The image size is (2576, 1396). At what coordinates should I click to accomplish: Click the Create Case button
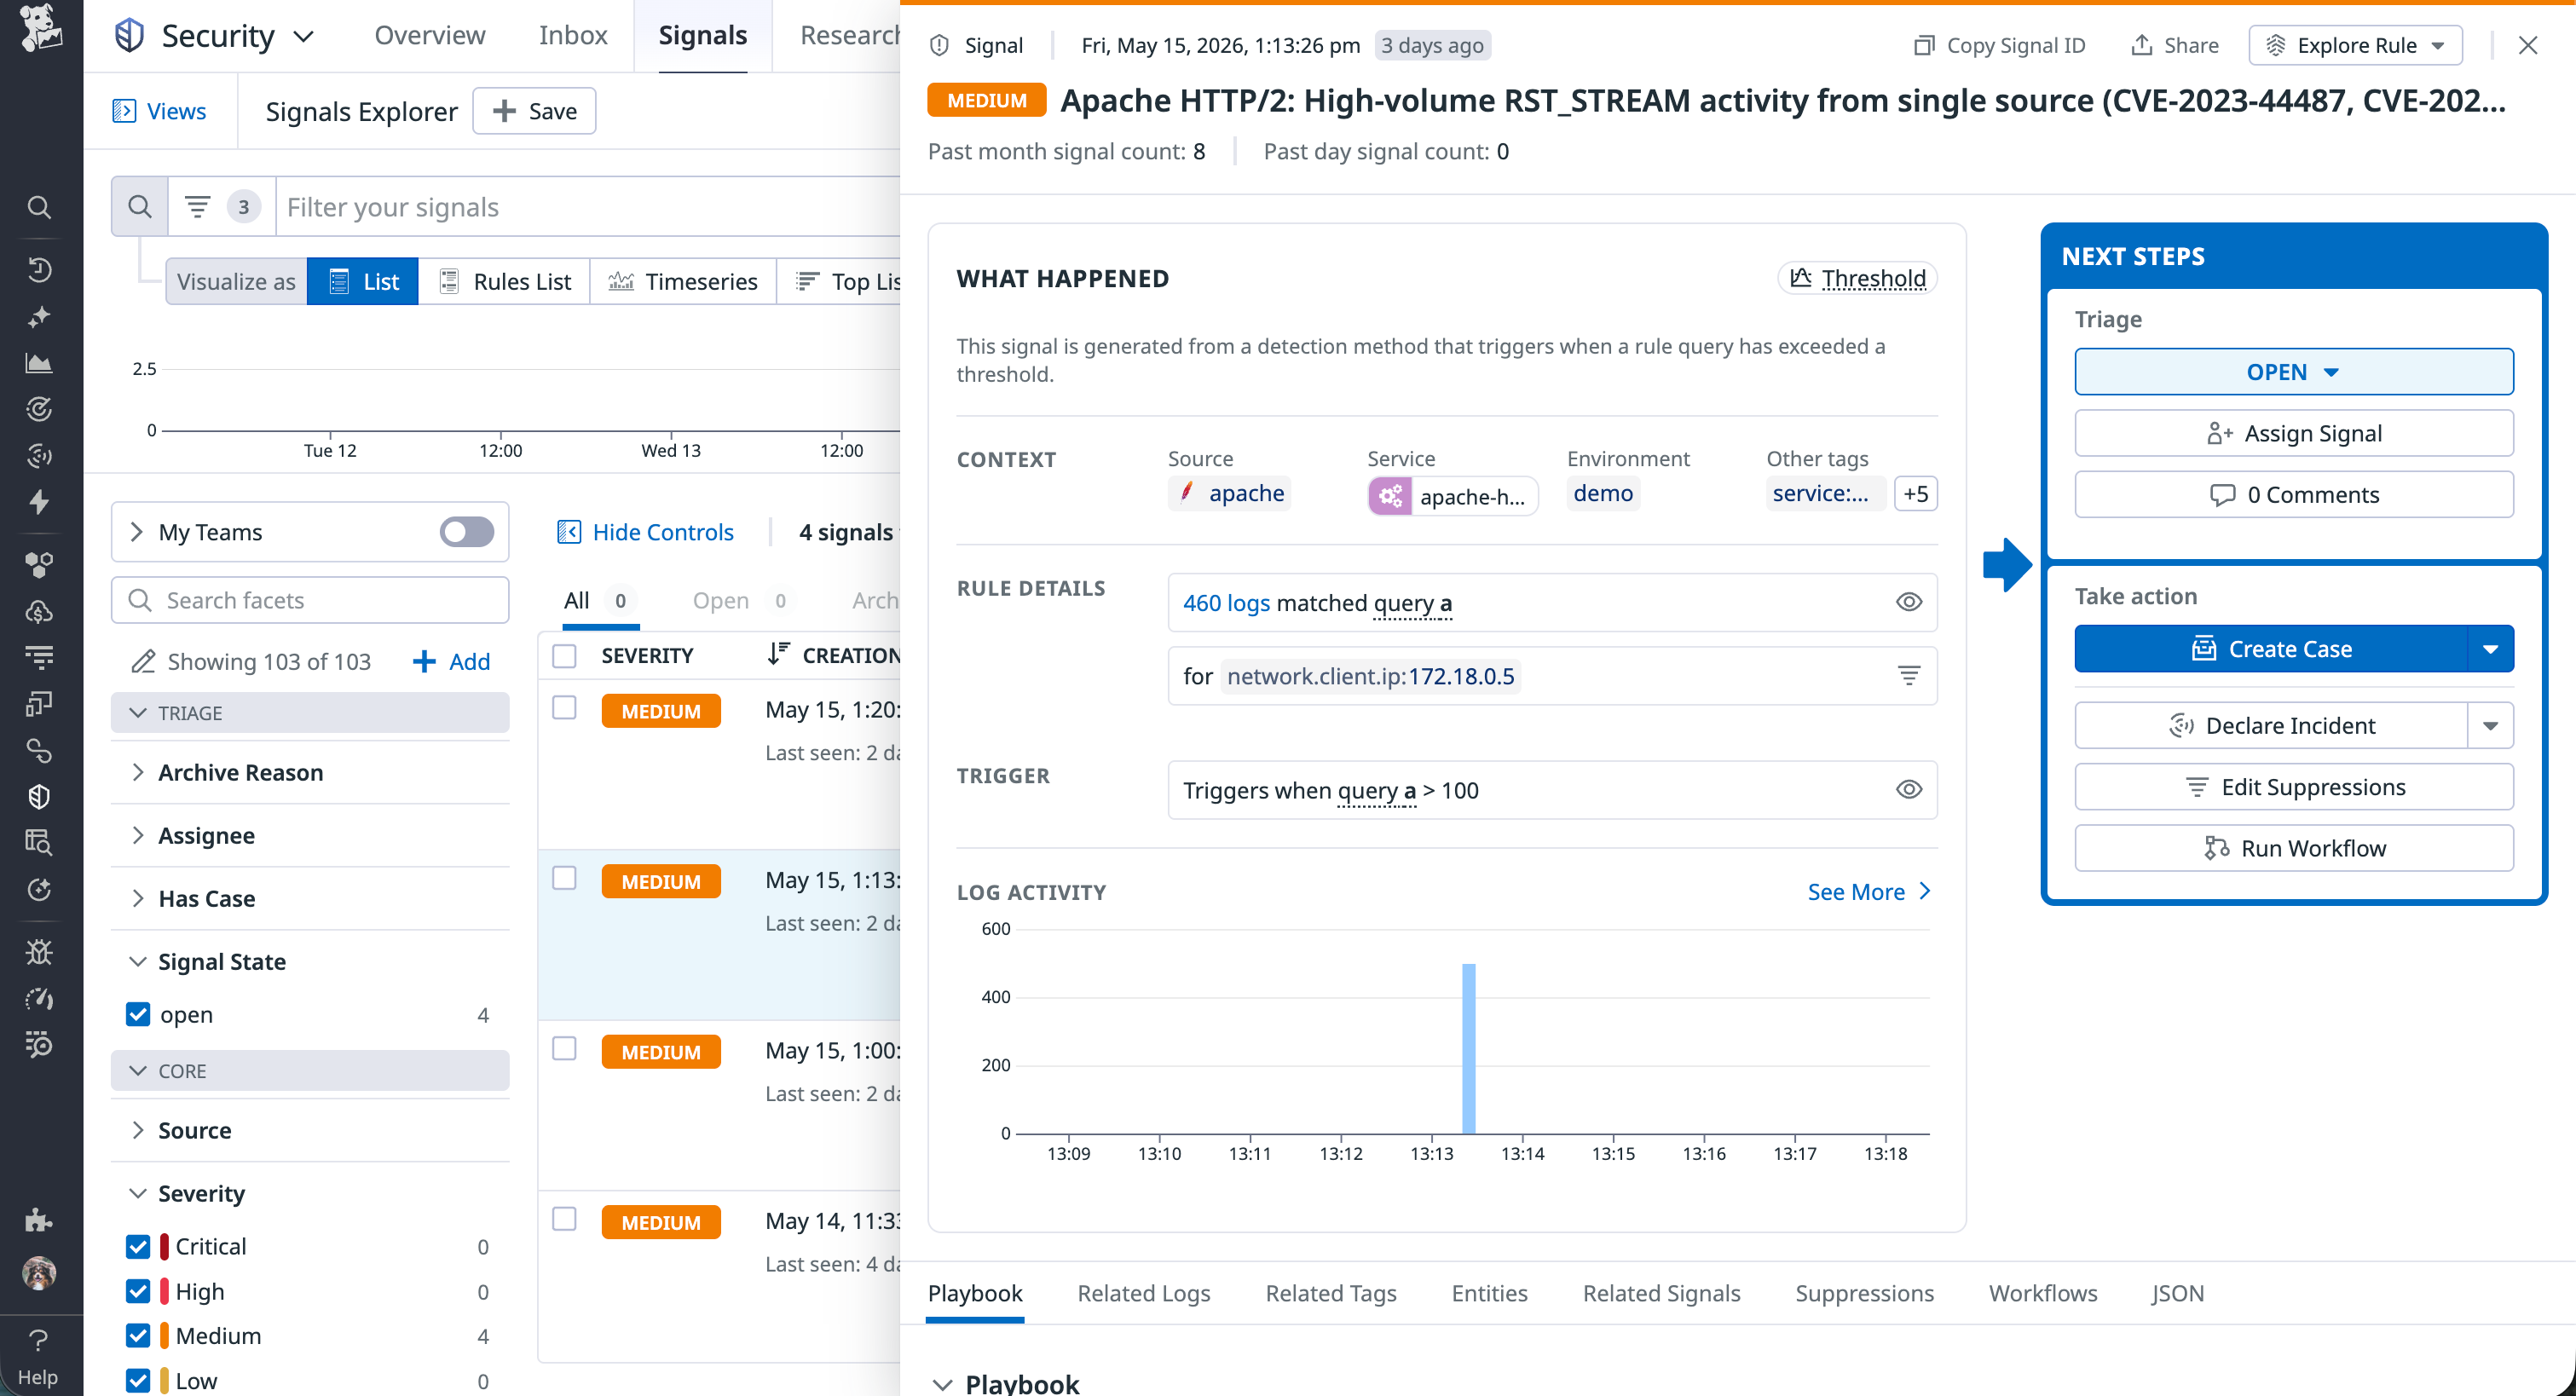(x=2271, y=649)
